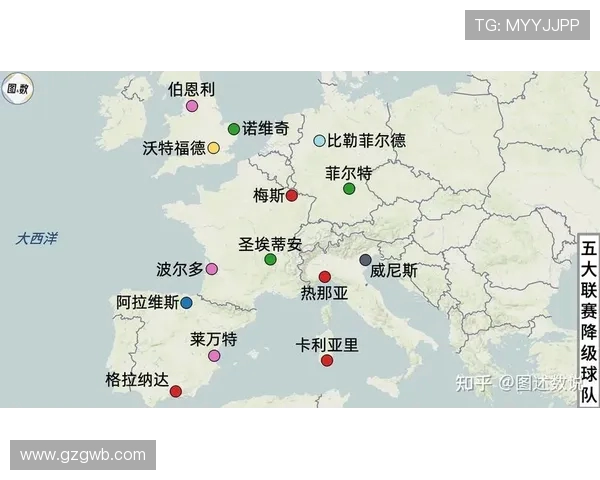Image resolution: width=600 pixels, height=480 pixels.
Task: Click the 热那亚 label
Action: coord(324,293)
